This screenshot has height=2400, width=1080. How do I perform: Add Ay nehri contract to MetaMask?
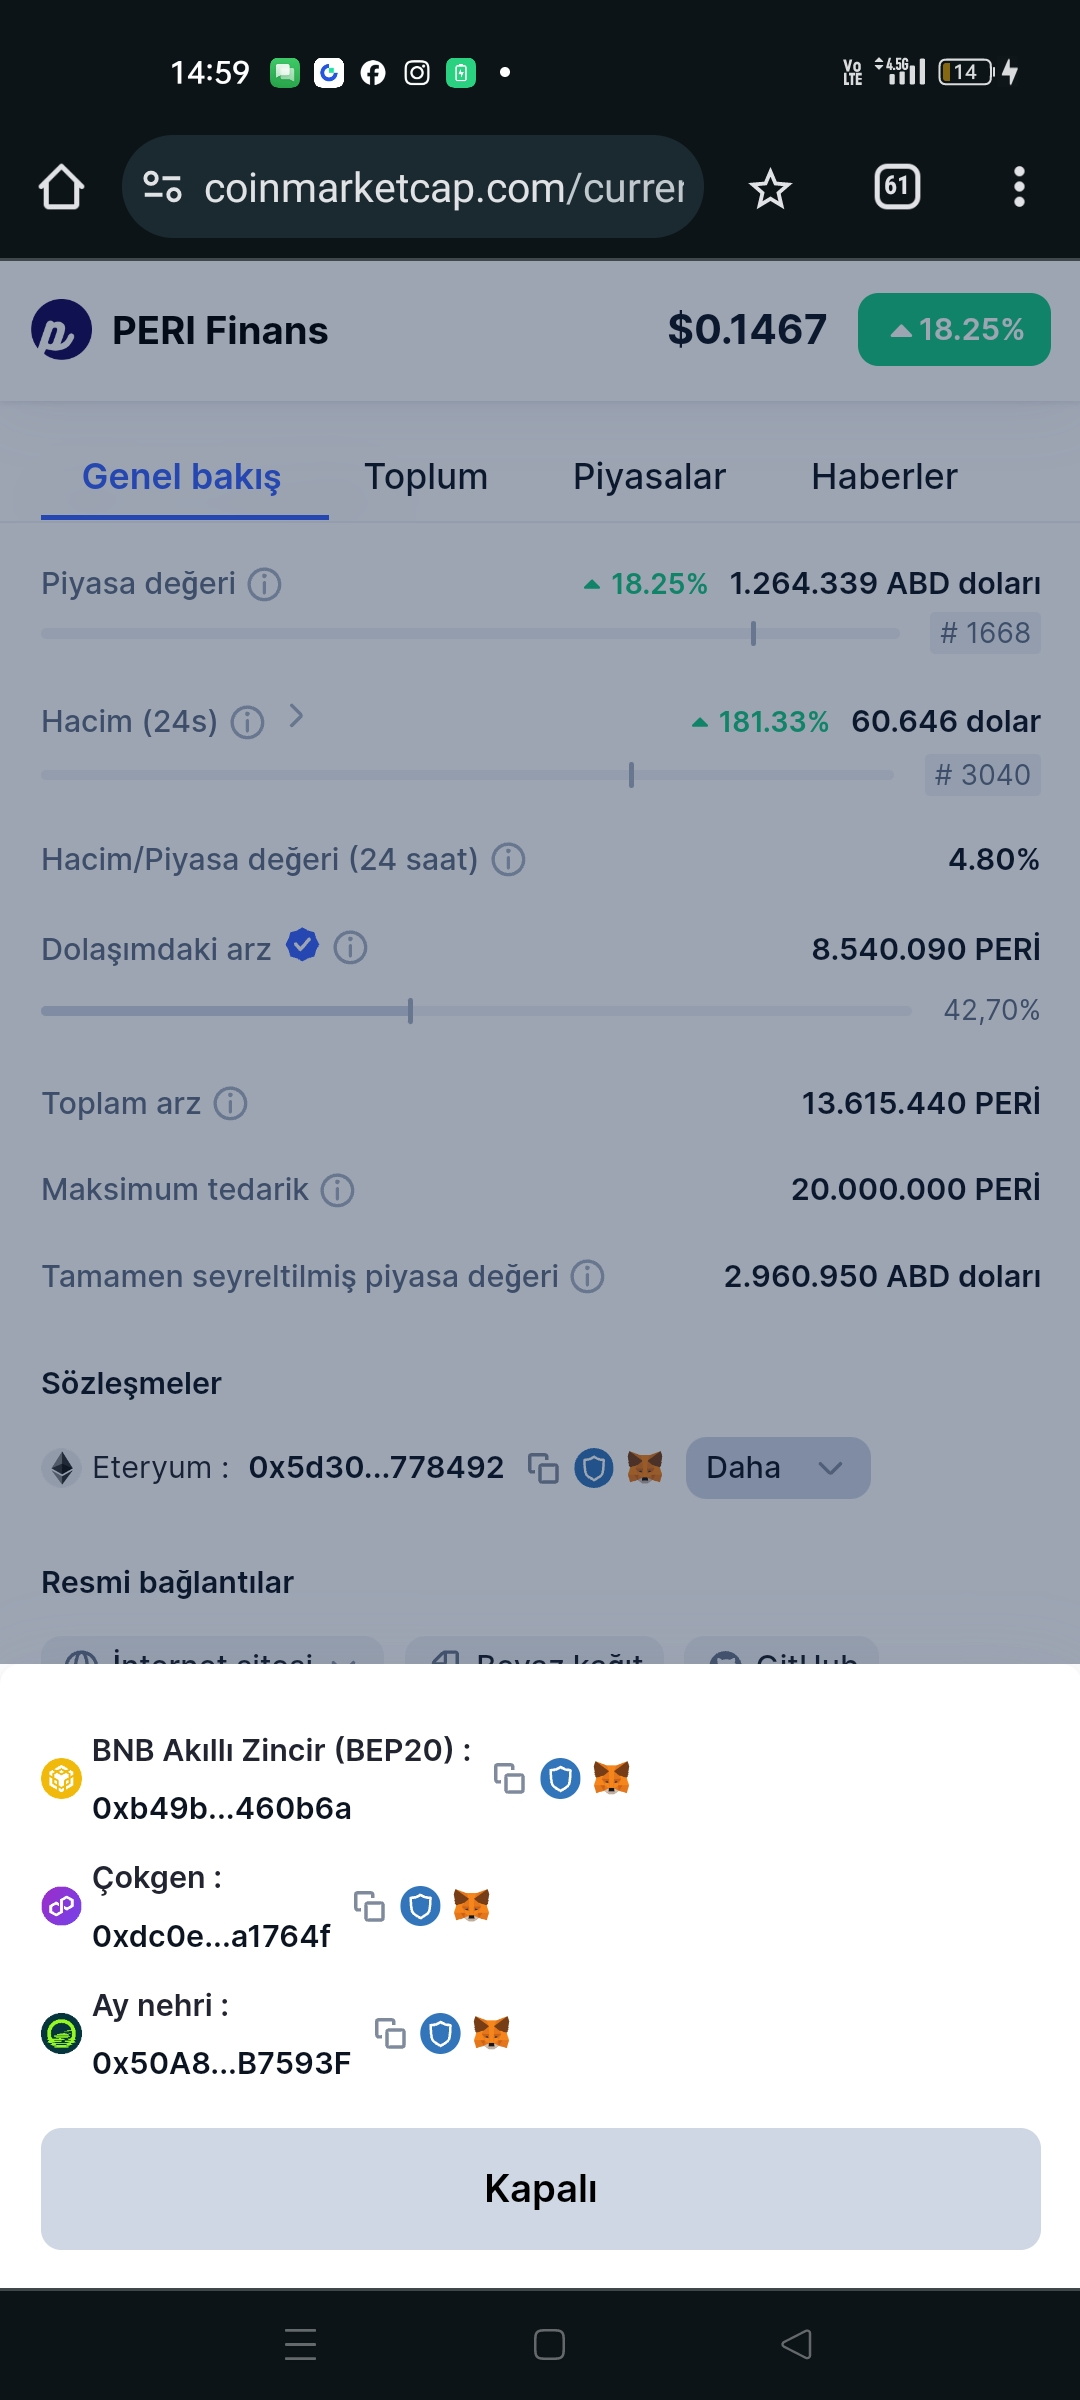point(491,2033)
